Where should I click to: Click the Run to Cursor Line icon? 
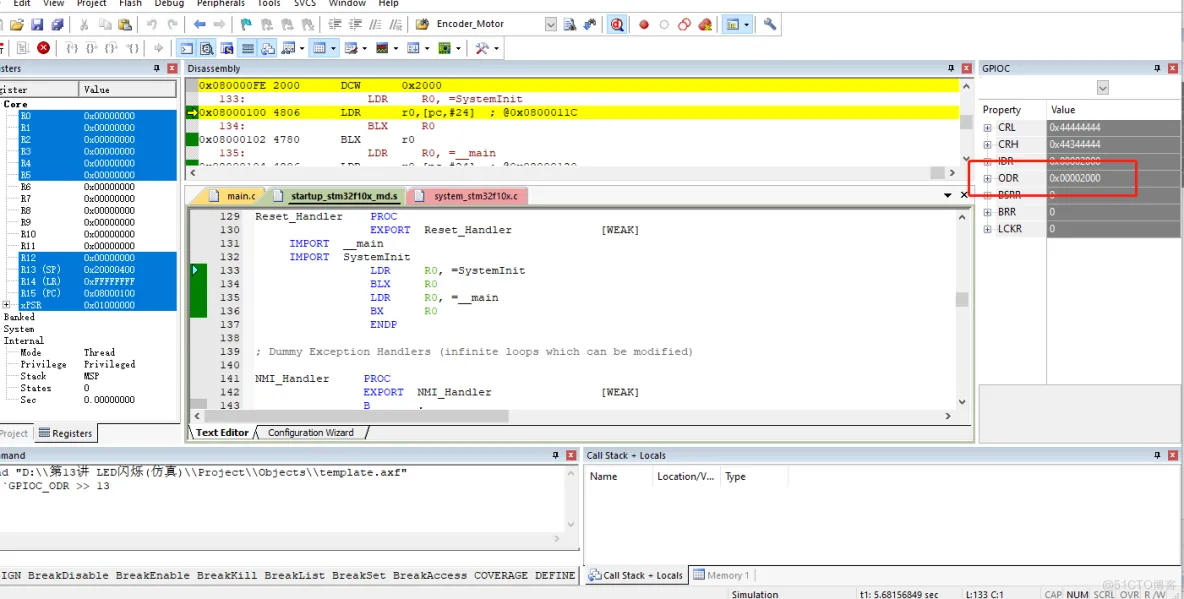coord(131,48)
